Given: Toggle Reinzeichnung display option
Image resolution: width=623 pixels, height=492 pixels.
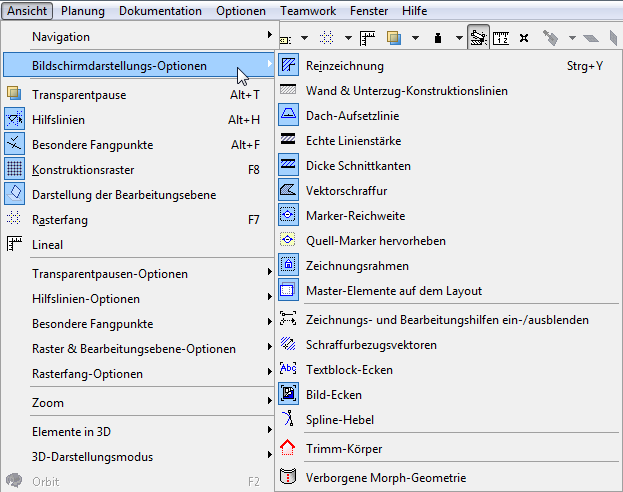Looking at the screenshot, I should pyautogui.click(x=448, y=66).
